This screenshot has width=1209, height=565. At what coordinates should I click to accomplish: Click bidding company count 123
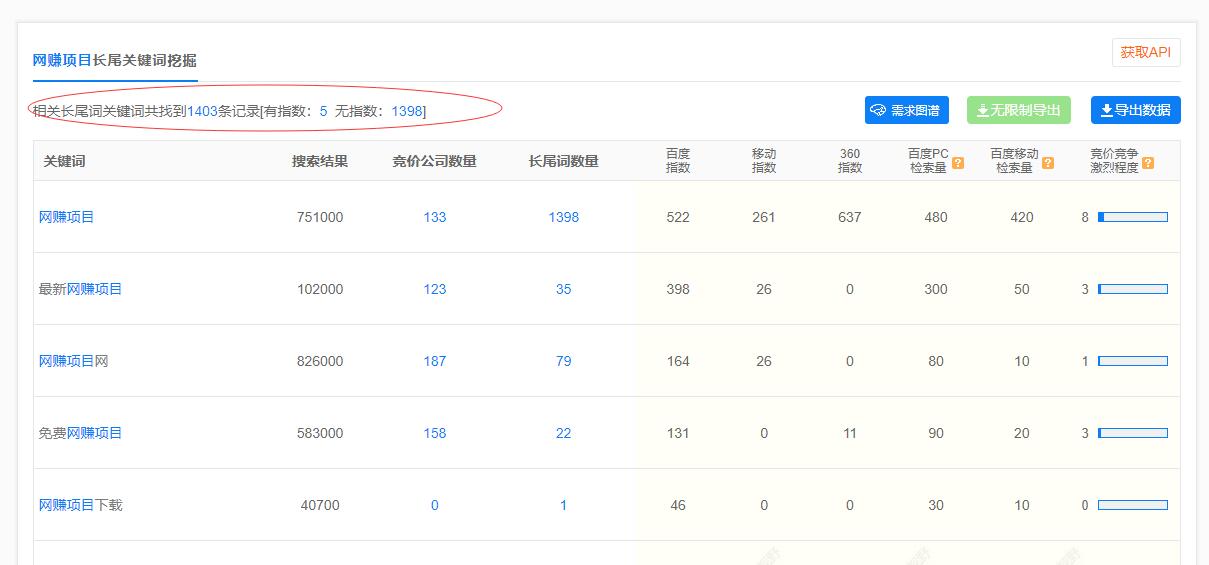point(435,289)
